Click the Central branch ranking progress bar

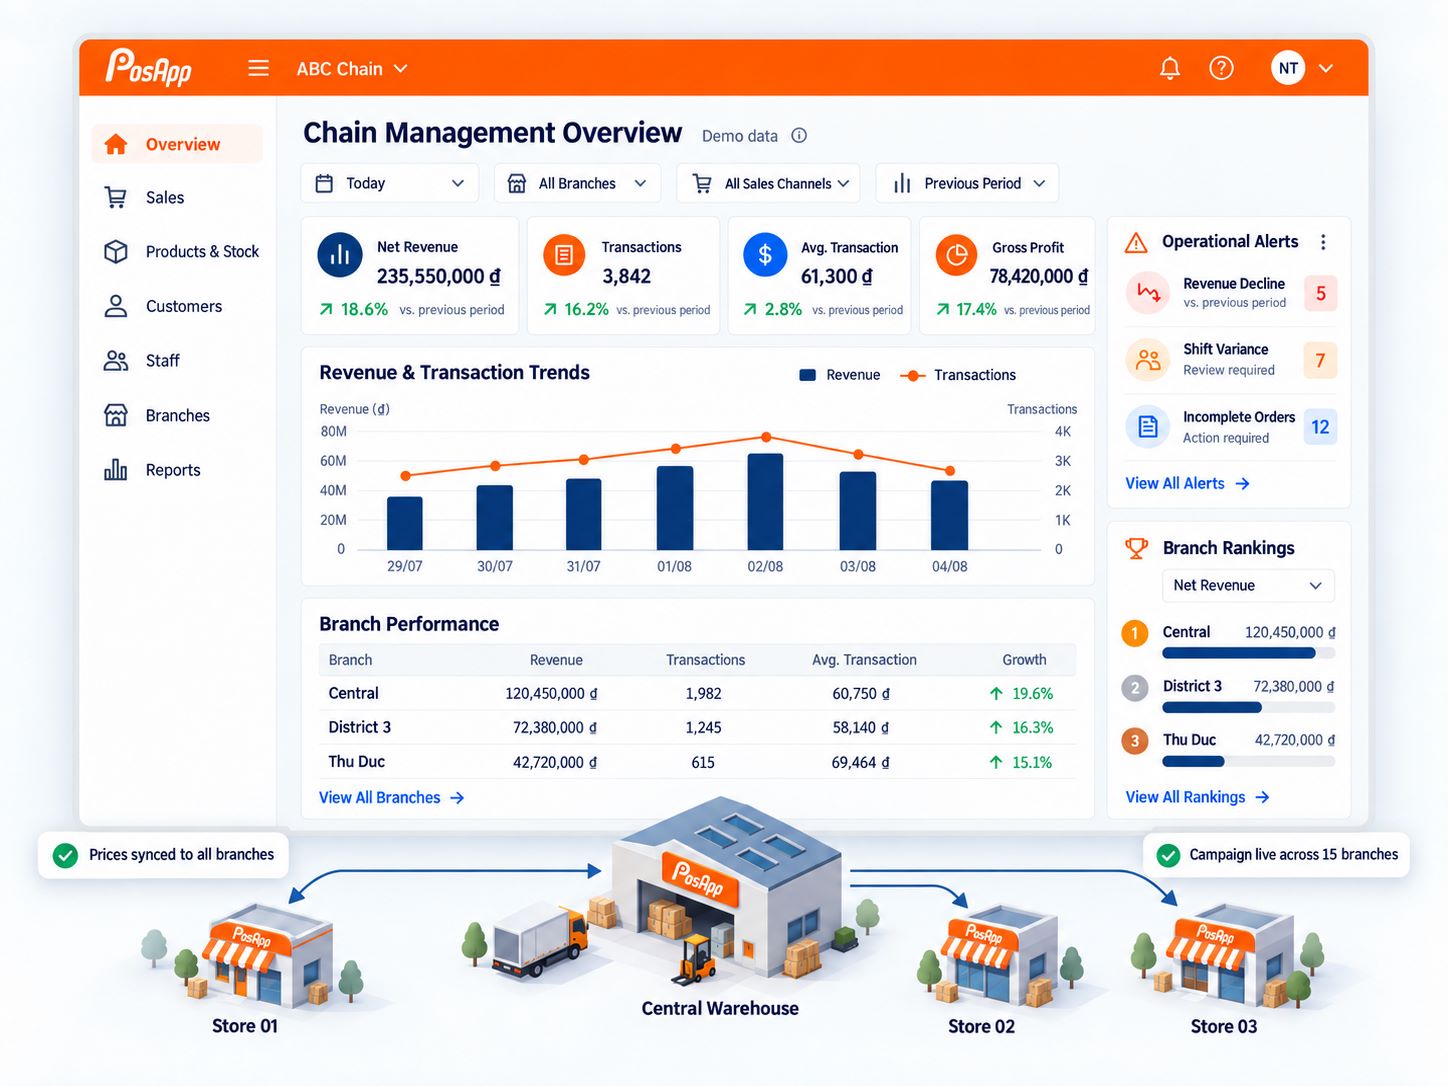tap(1248, 654)
